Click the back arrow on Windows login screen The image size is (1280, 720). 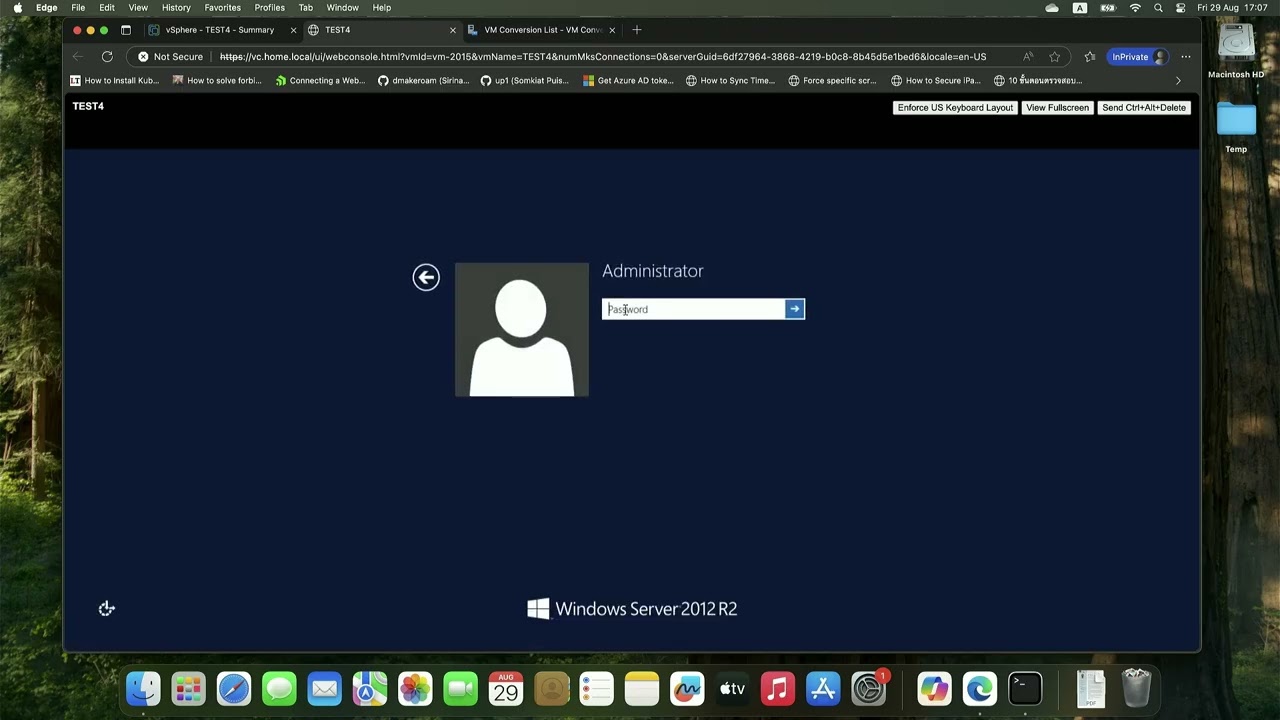426,277
